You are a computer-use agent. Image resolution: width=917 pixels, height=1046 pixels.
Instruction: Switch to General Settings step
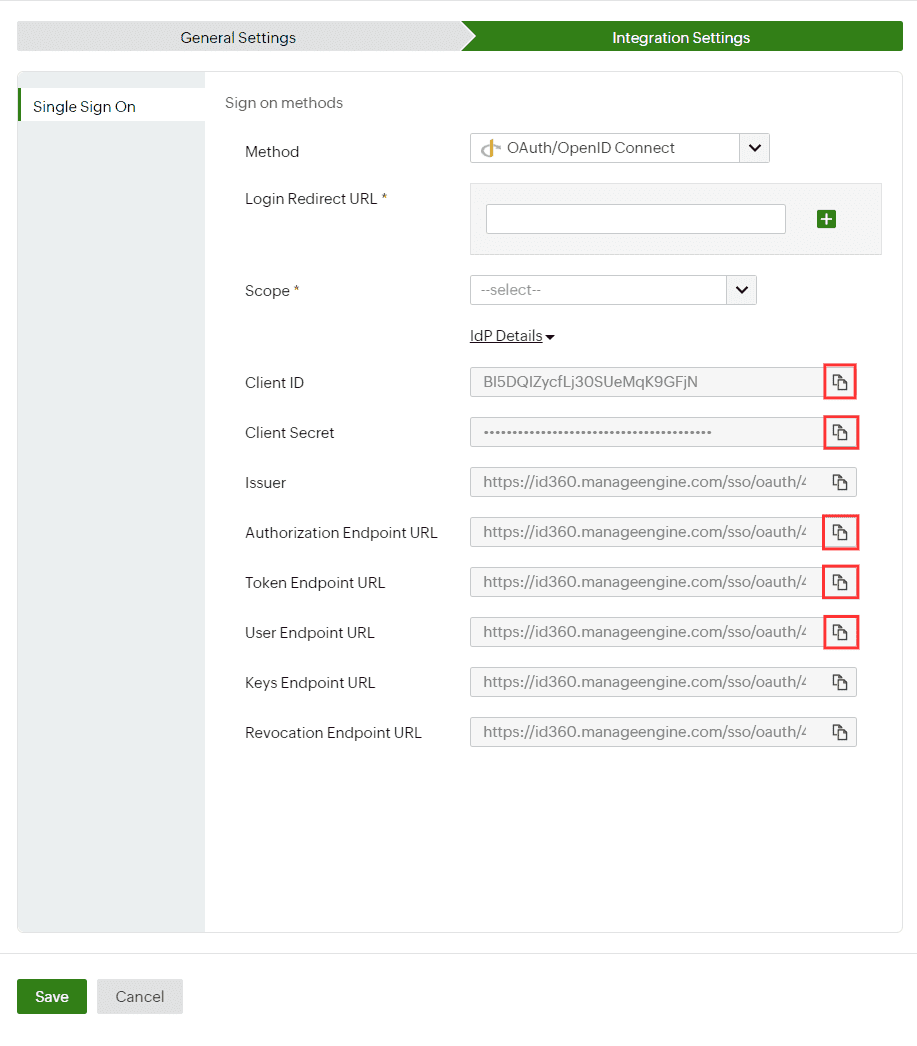tap(238, 37)
